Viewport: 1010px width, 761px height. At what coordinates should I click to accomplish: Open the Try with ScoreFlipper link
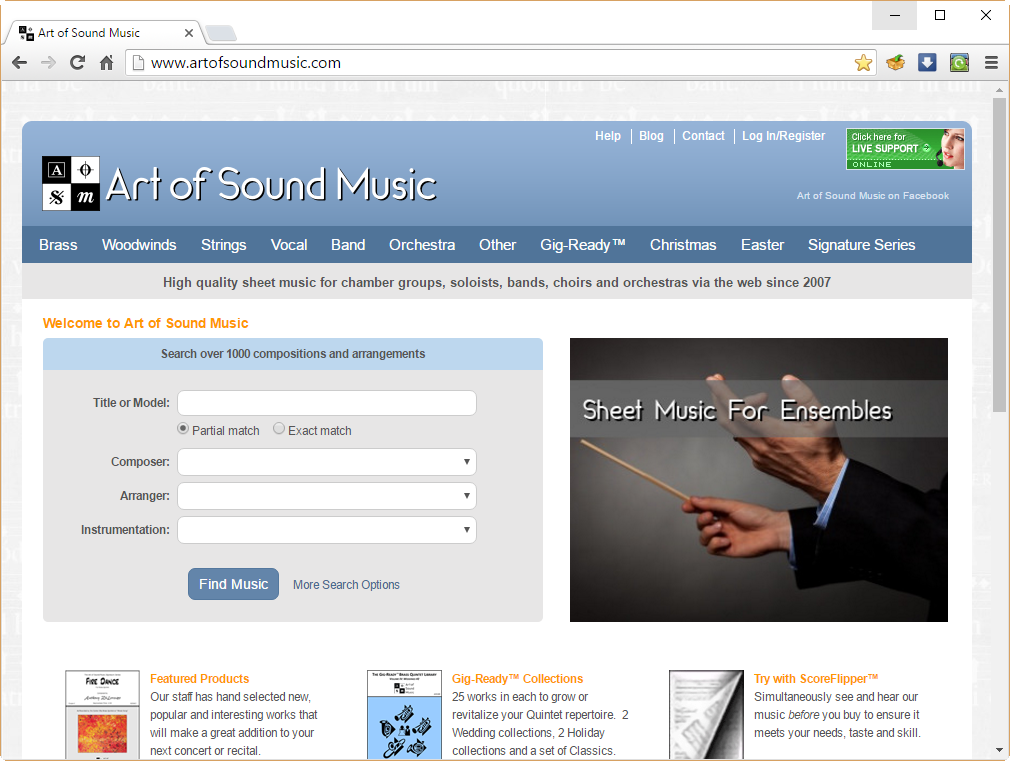pyautogui.click(x=816, y=679)
